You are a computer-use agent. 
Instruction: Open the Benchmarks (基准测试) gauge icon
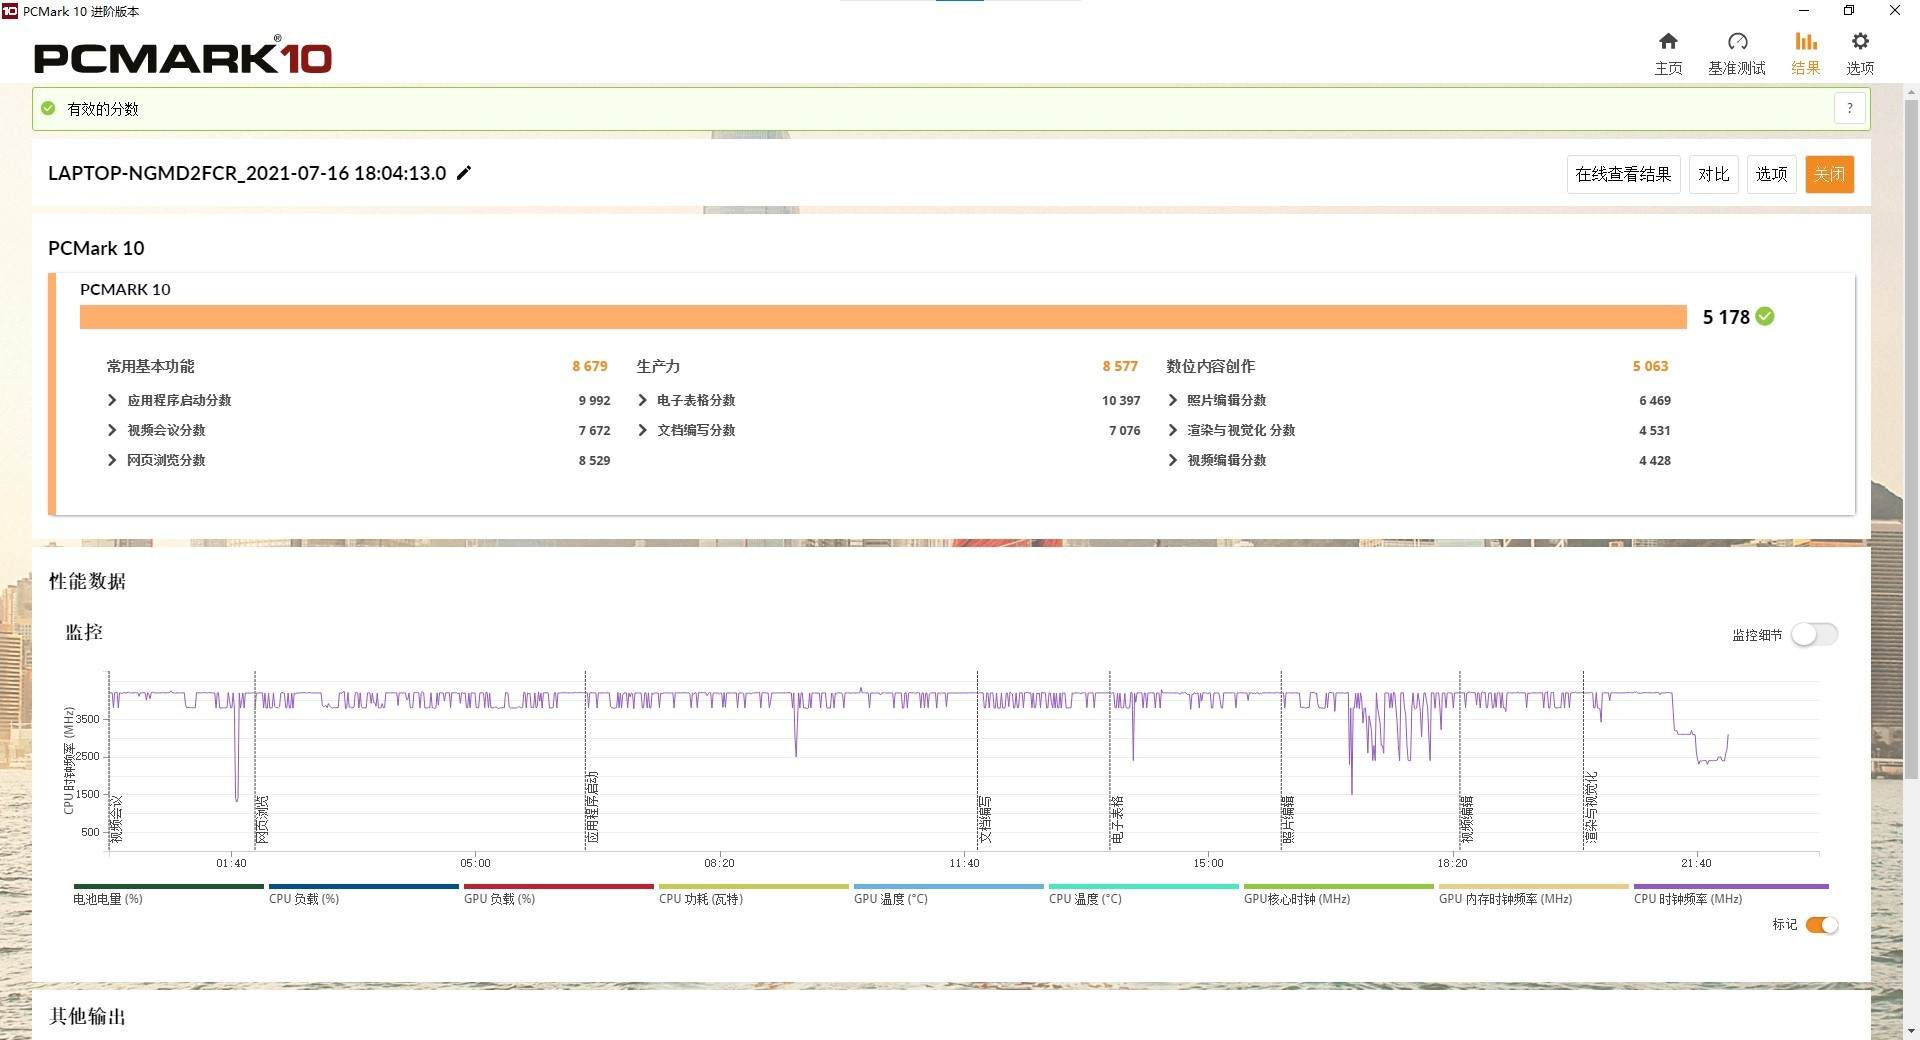(x=1737, y=42)
